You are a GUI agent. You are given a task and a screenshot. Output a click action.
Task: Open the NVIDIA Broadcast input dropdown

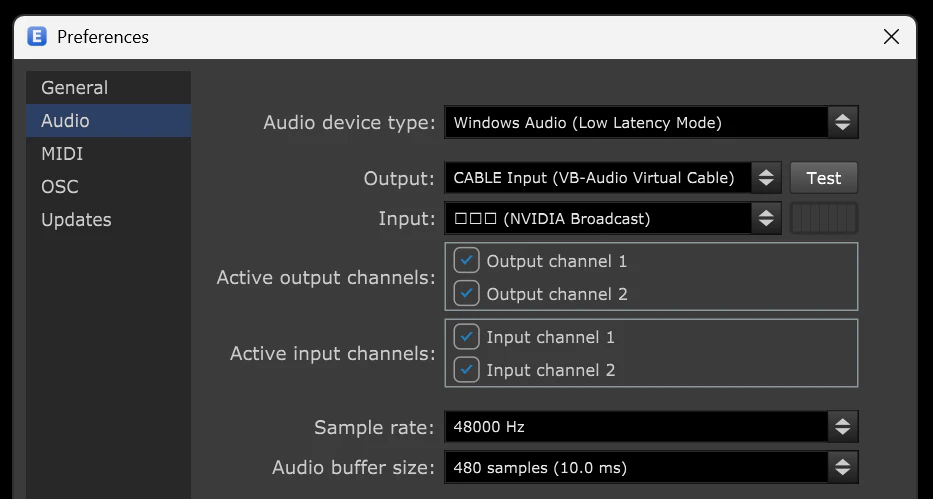click(613, 218)
